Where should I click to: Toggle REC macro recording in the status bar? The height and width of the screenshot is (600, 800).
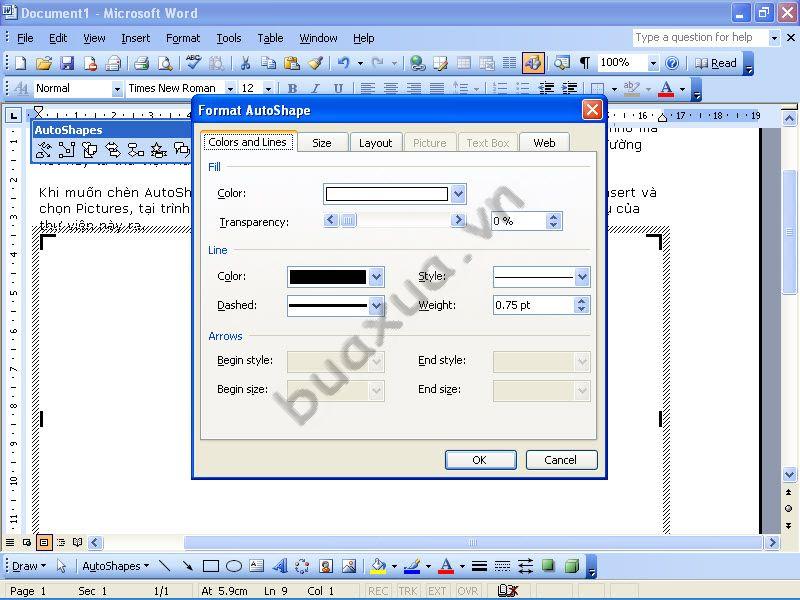[378, 591]
